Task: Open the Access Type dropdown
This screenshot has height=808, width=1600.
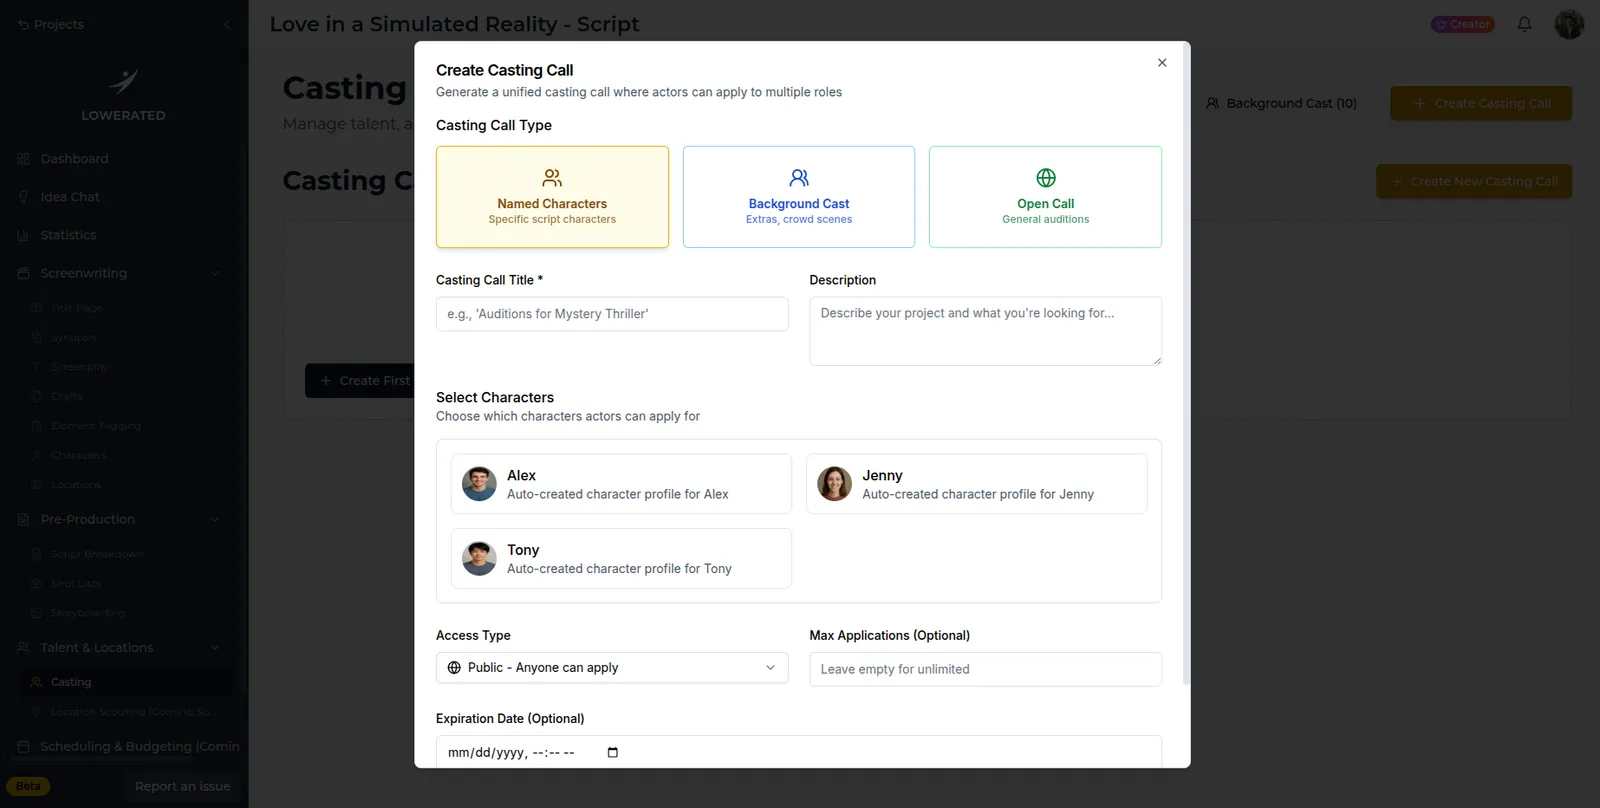Action: [612, 668]
